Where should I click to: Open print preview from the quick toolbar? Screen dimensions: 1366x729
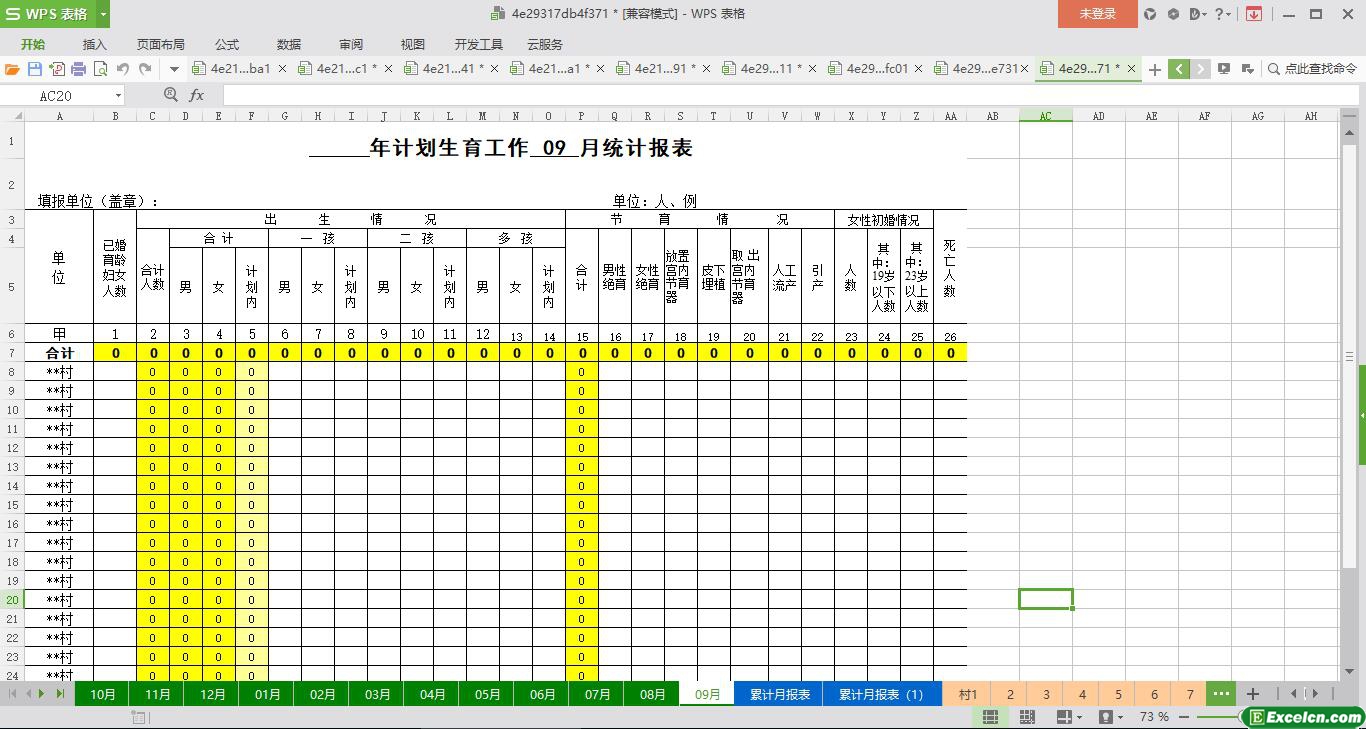(x=100, y=69)
